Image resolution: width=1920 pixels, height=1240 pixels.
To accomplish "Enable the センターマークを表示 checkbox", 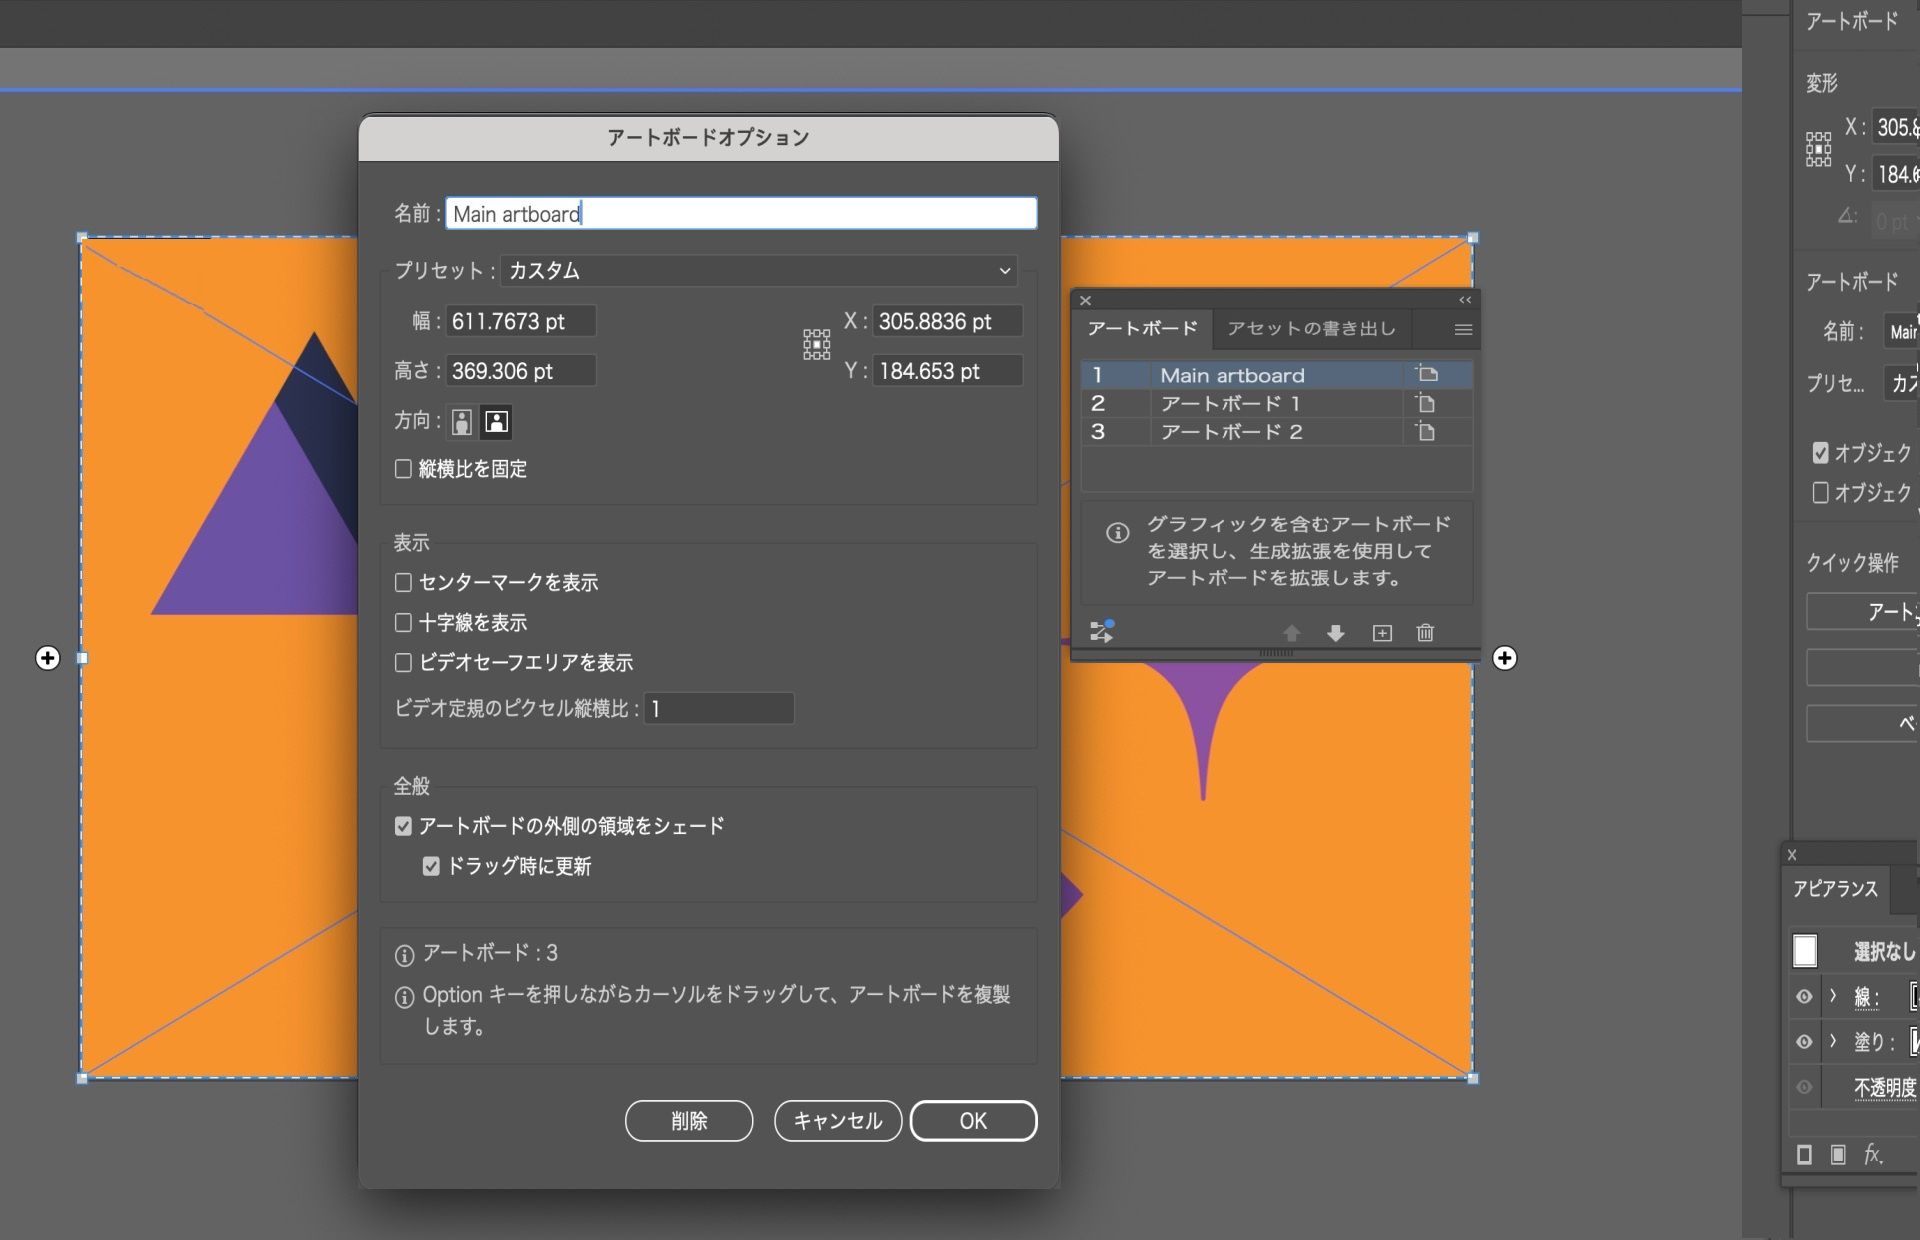I will (x=403, y=582).
